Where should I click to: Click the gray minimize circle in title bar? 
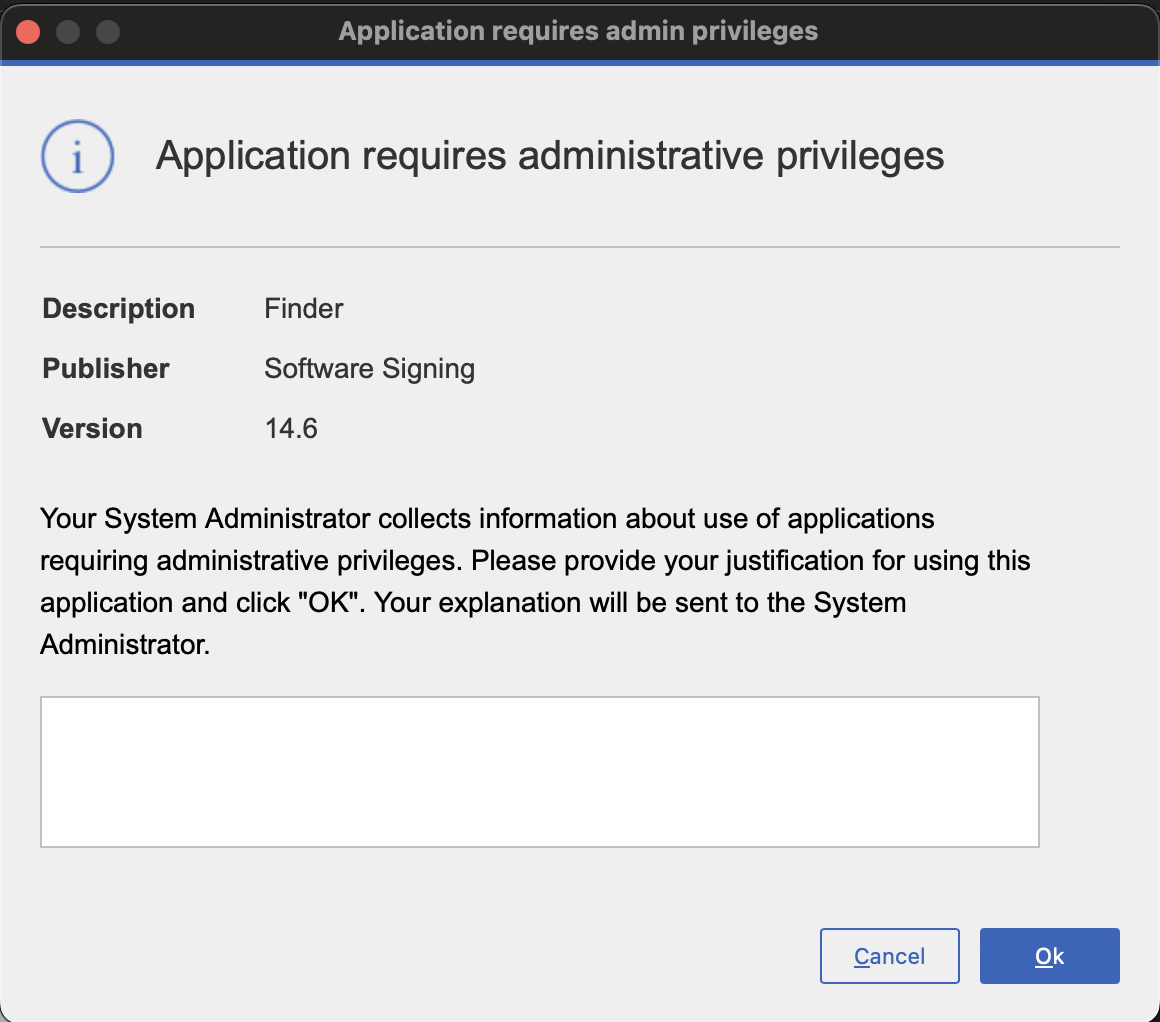tap(67, 31)
